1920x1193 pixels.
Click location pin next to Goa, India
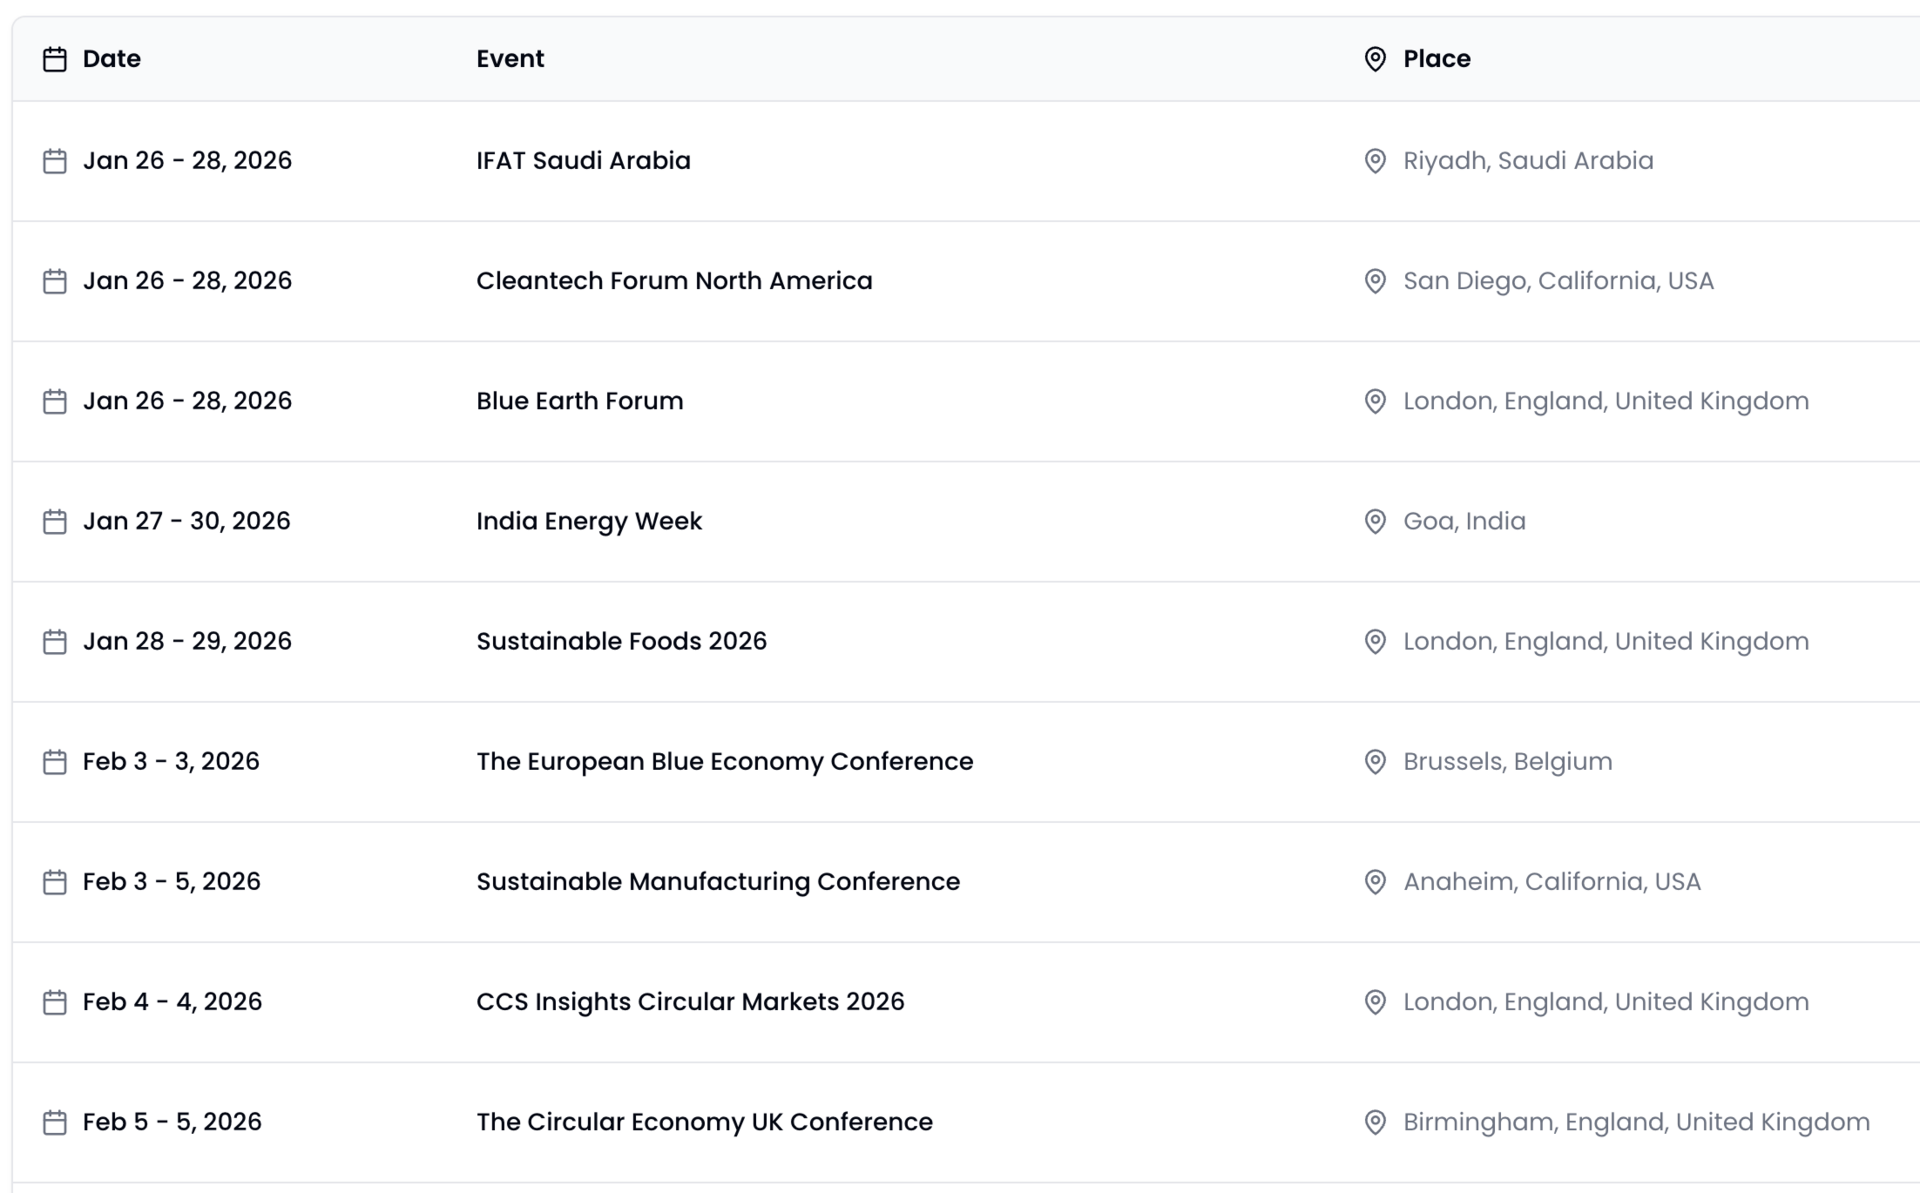(1375, 522)
